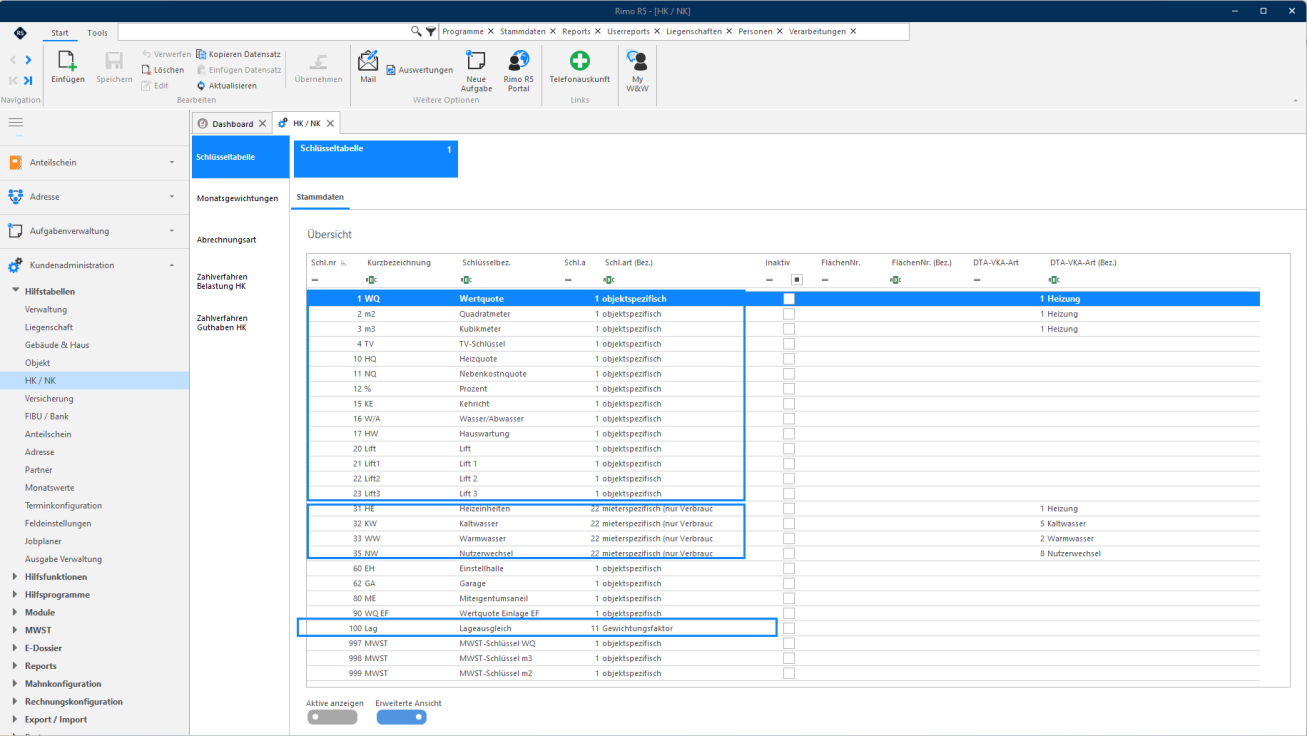The width and height of the screenshot is (1307, 736).
Task: Sort by the Kurzbezeichnung column header
Action: 399,263
